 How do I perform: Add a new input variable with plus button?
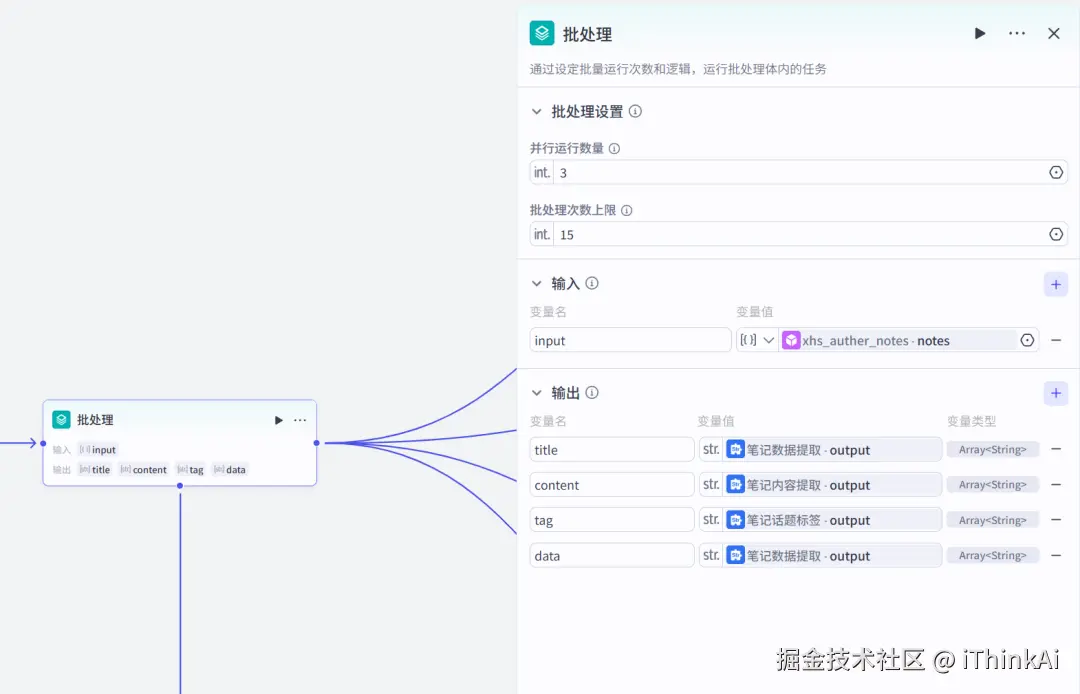[1056, 284]
